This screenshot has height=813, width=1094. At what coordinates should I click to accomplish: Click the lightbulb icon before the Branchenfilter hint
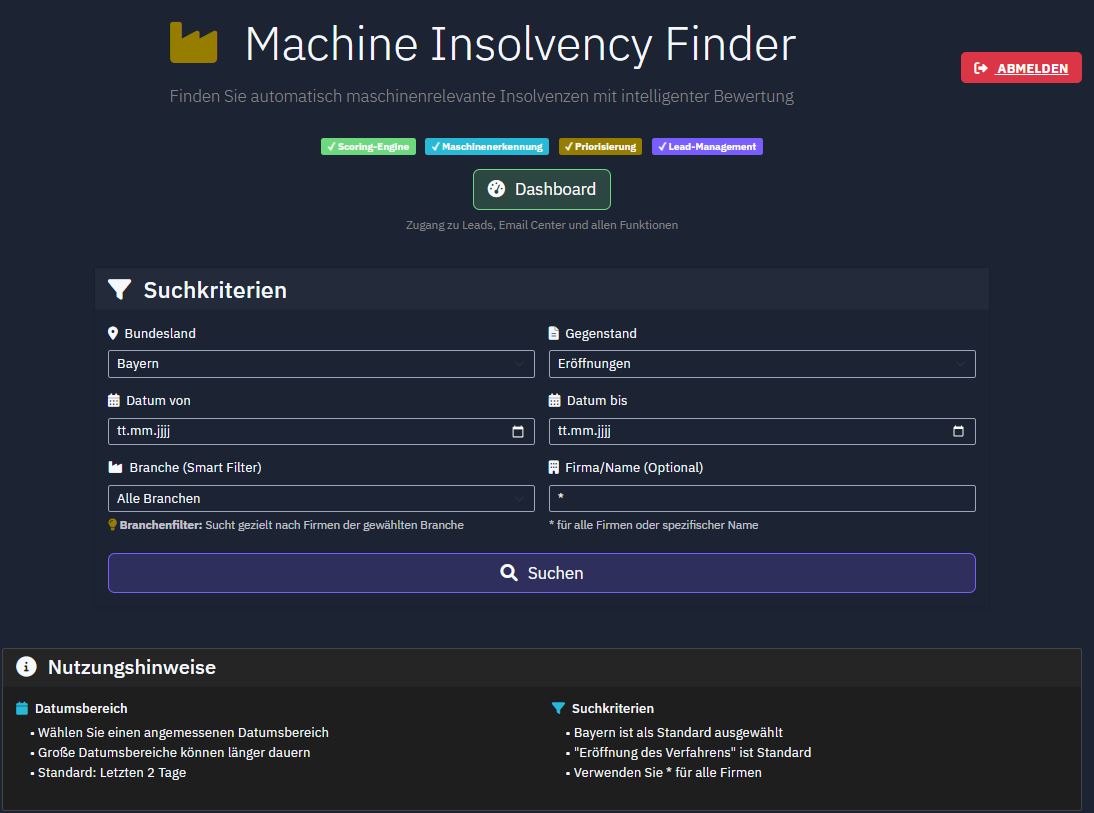click(111, 524)
